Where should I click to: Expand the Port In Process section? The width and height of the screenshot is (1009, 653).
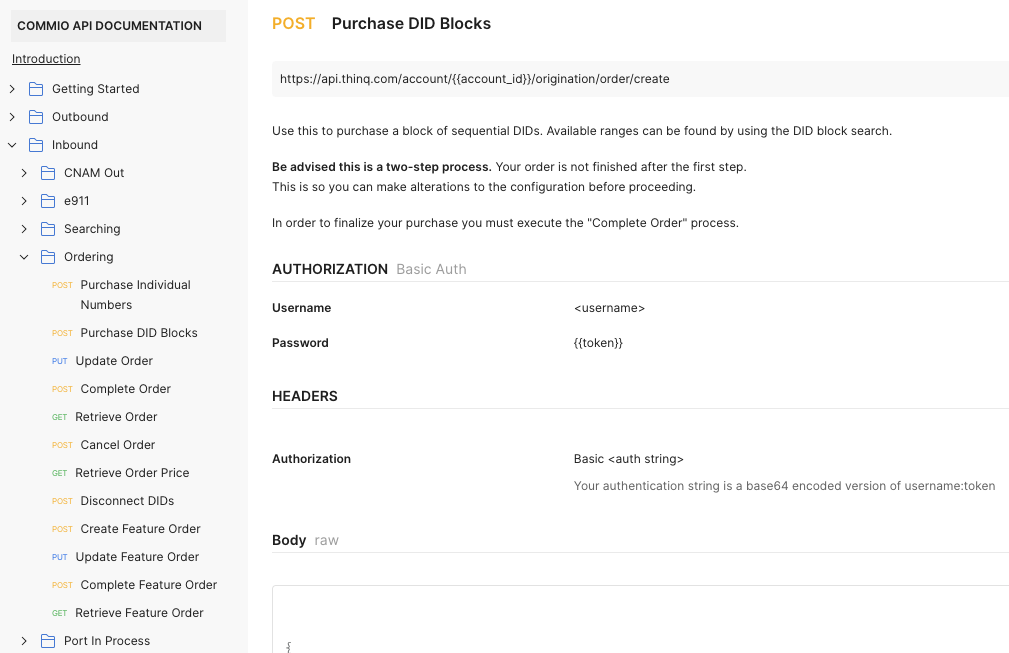click(23, 640)
